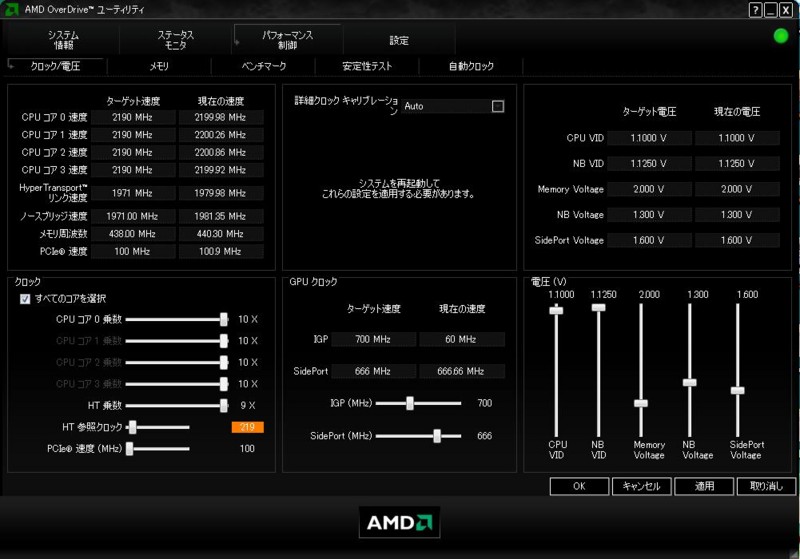Viewport: 800px width, 559px height.
Task: Click the AMD OverDrive title bar icon
Action: [x=11, y=9]
